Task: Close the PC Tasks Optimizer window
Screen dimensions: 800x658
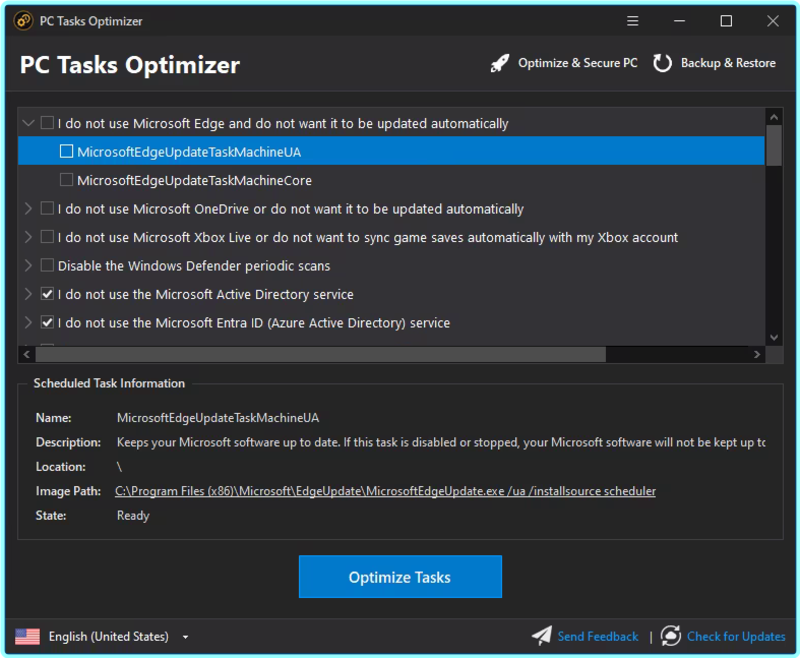Action: point(773,21)
